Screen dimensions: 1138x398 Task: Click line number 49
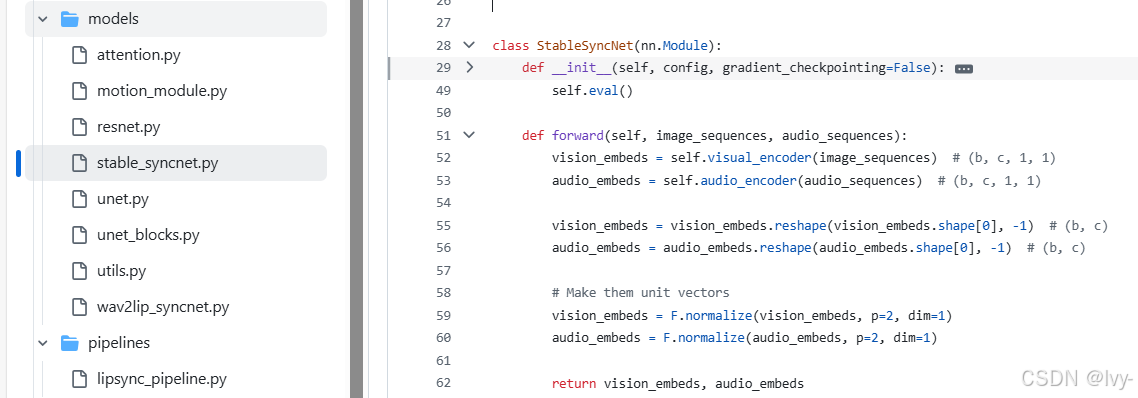443,90
